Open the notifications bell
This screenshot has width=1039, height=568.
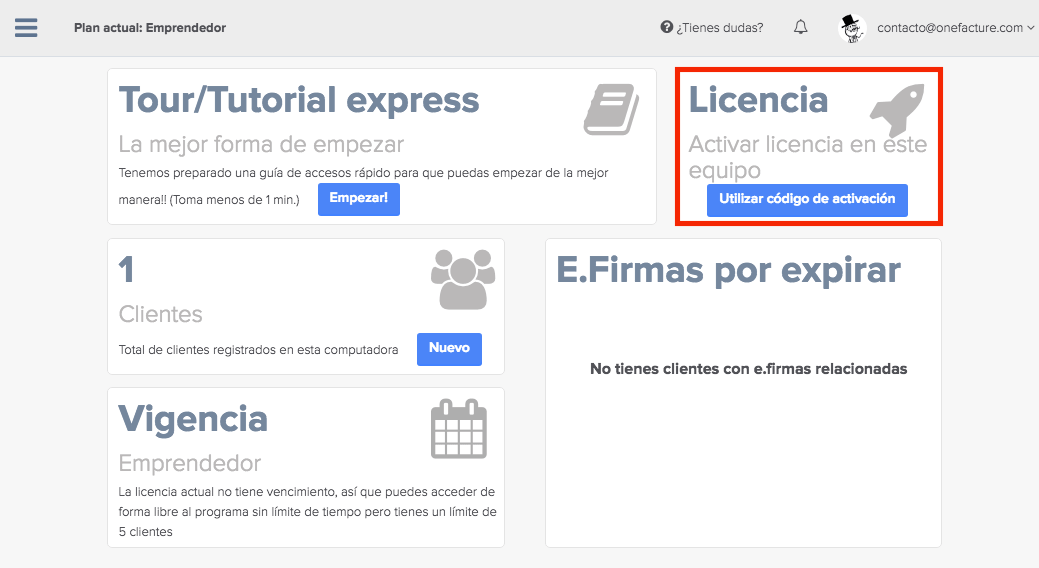pos(801,27)
